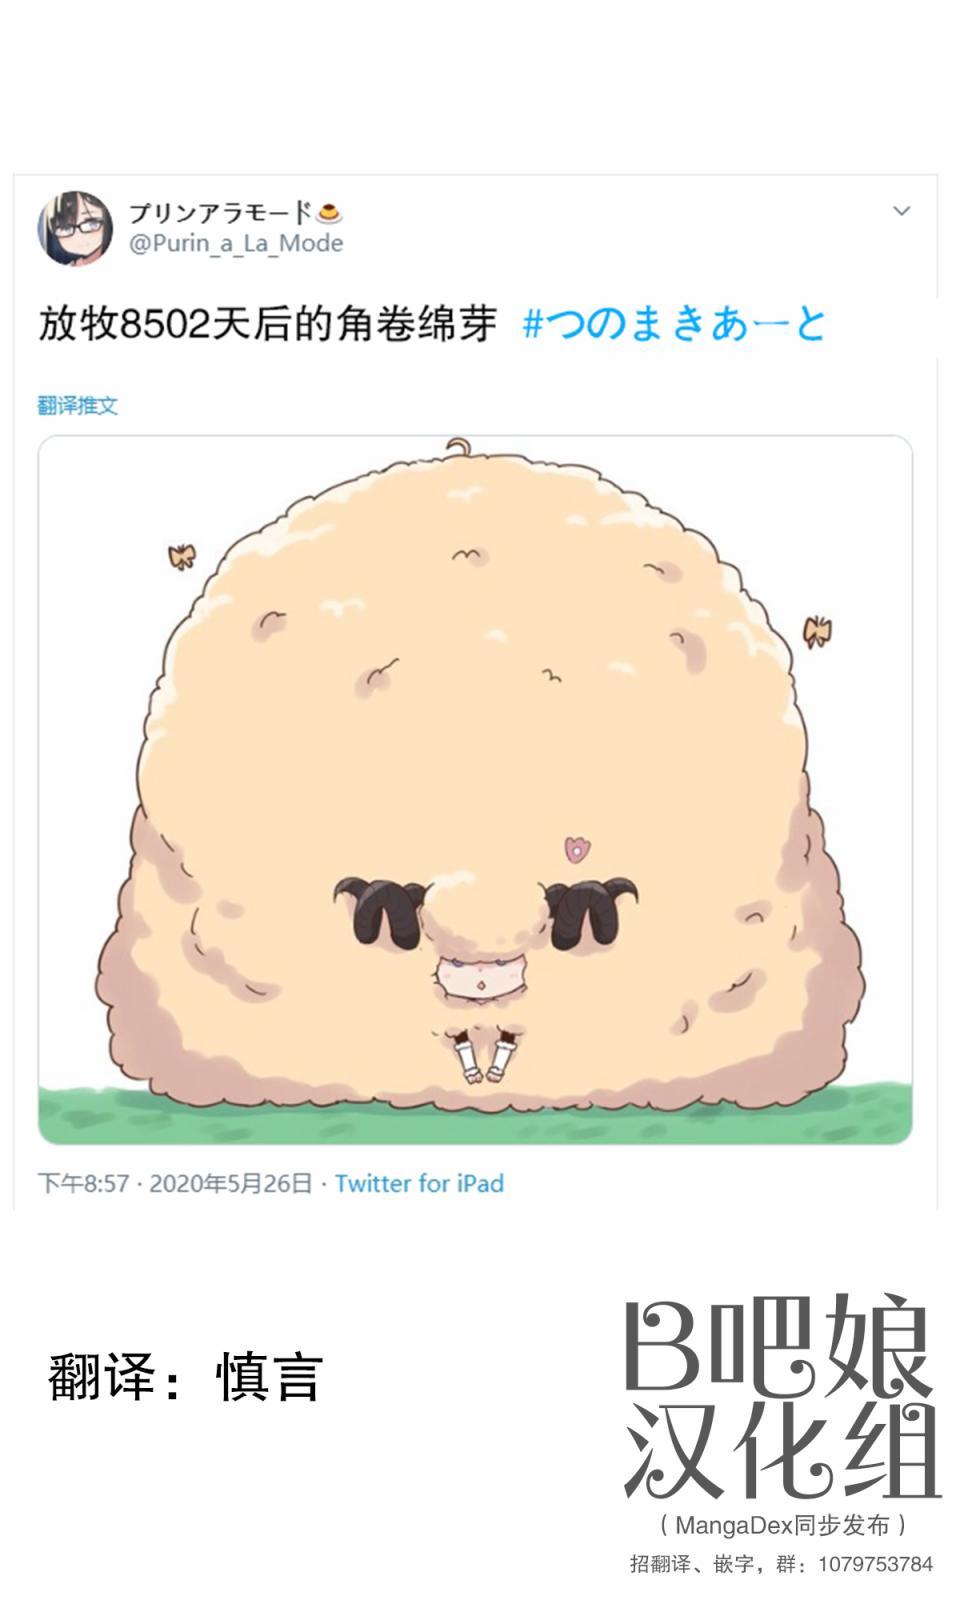Click the 翻译推文 translate tweet link
The width and height of the screenshot is (960, 1600).
coord(77,405)
